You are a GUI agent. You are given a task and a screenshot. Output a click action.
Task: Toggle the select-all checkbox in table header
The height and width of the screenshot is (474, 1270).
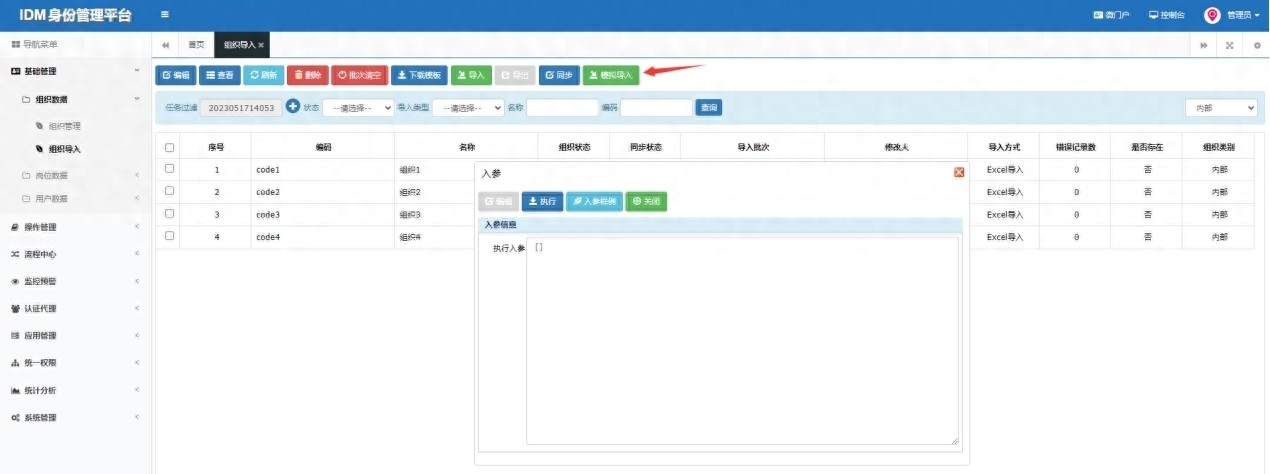tap(169, 147)
